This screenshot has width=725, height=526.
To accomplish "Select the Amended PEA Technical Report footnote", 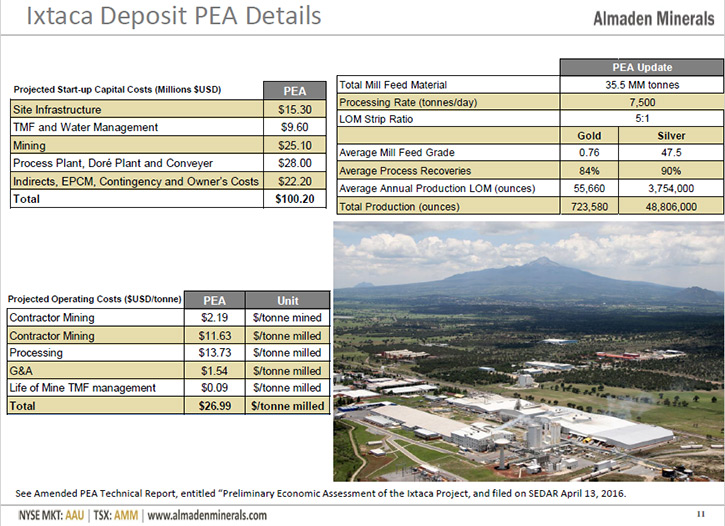I will click(x=320, y=493).
